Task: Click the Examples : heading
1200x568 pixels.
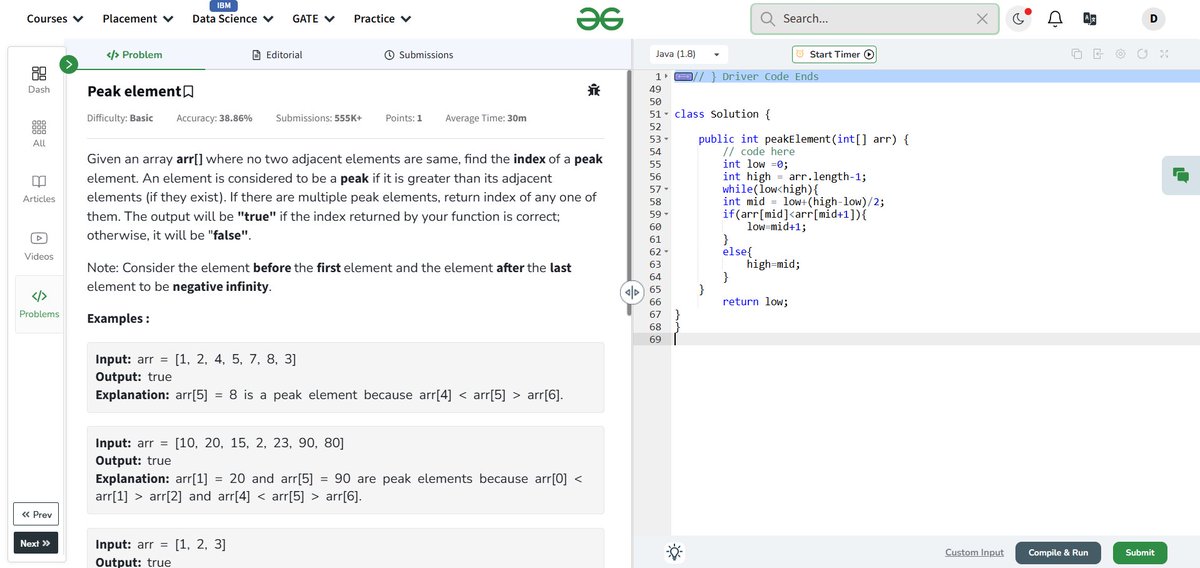Action: 118,318
